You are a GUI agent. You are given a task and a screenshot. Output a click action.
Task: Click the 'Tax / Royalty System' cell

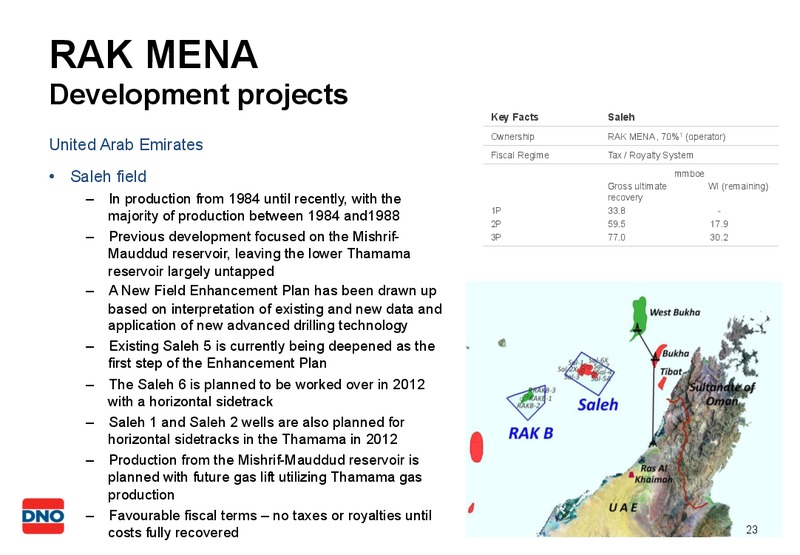[651, 155]
